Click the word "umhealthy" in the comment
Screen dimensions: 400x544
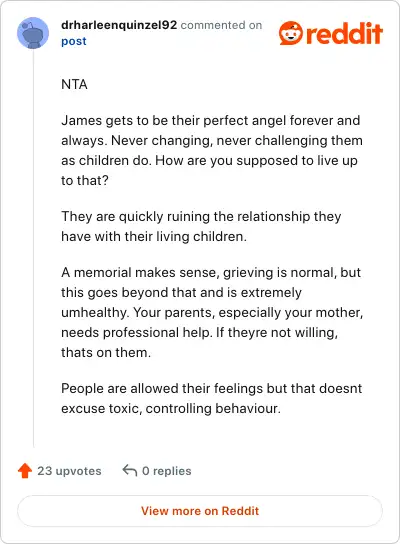click(94, 313)
